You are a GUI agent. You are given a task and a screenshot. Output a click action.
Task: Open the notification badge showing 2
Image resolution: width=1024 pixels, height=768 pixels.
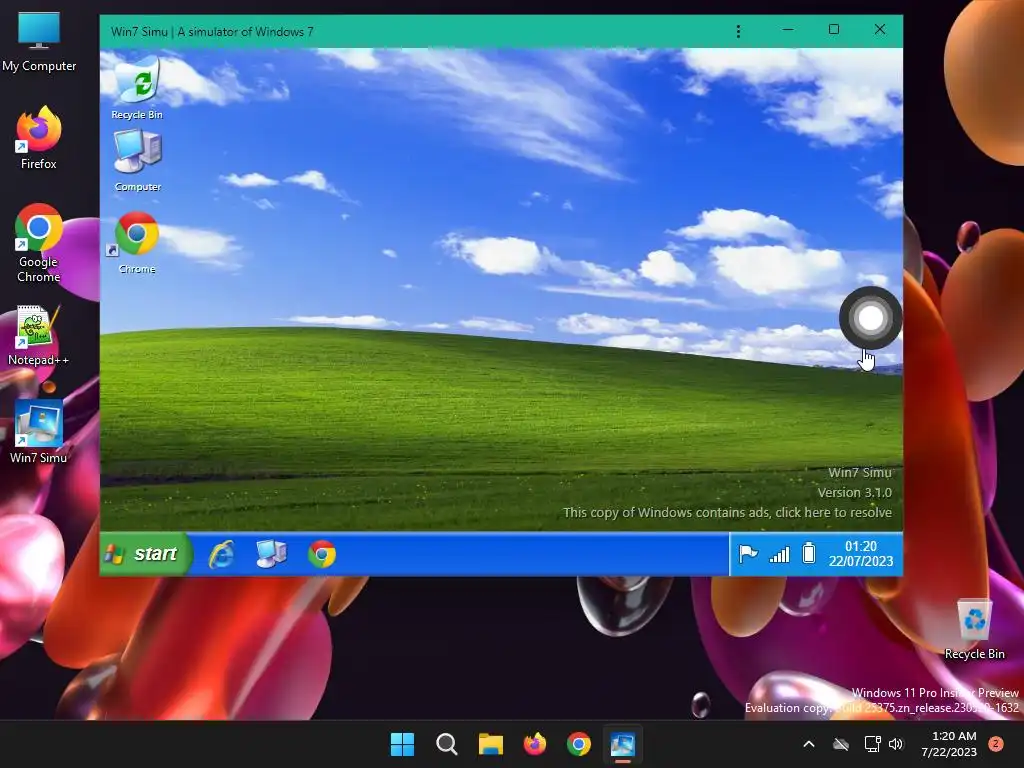click(996, 743)
